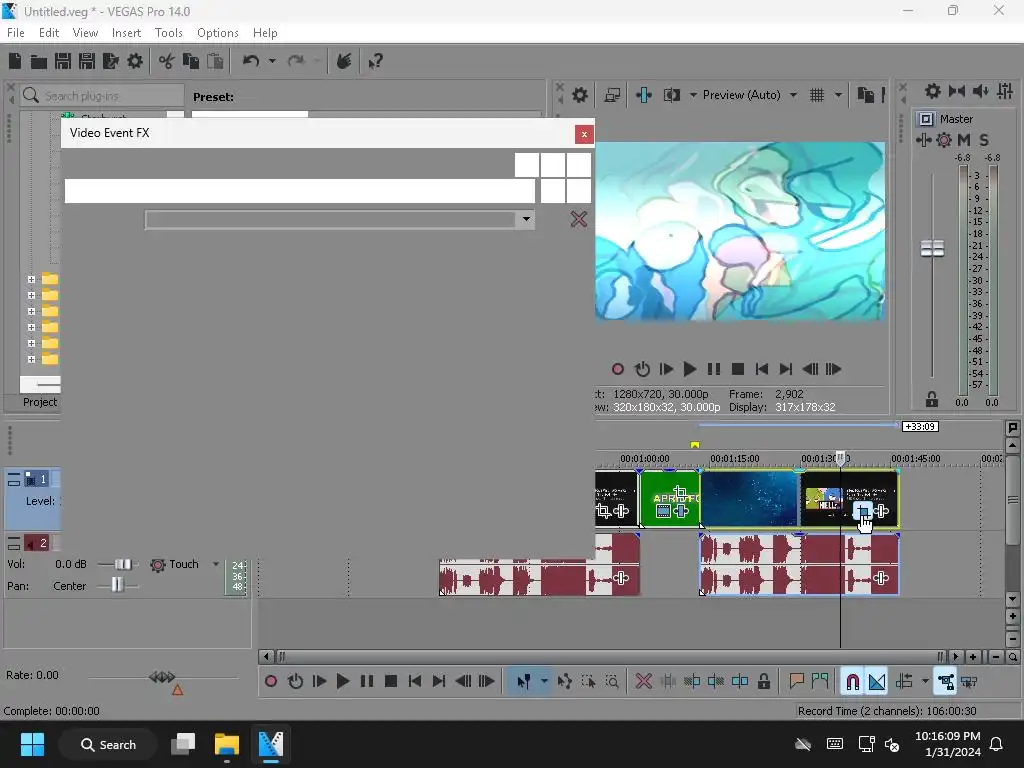Open the File menu
Image resolution: width=1024 pixels, height=768 pixels.
tap(16, 33)
